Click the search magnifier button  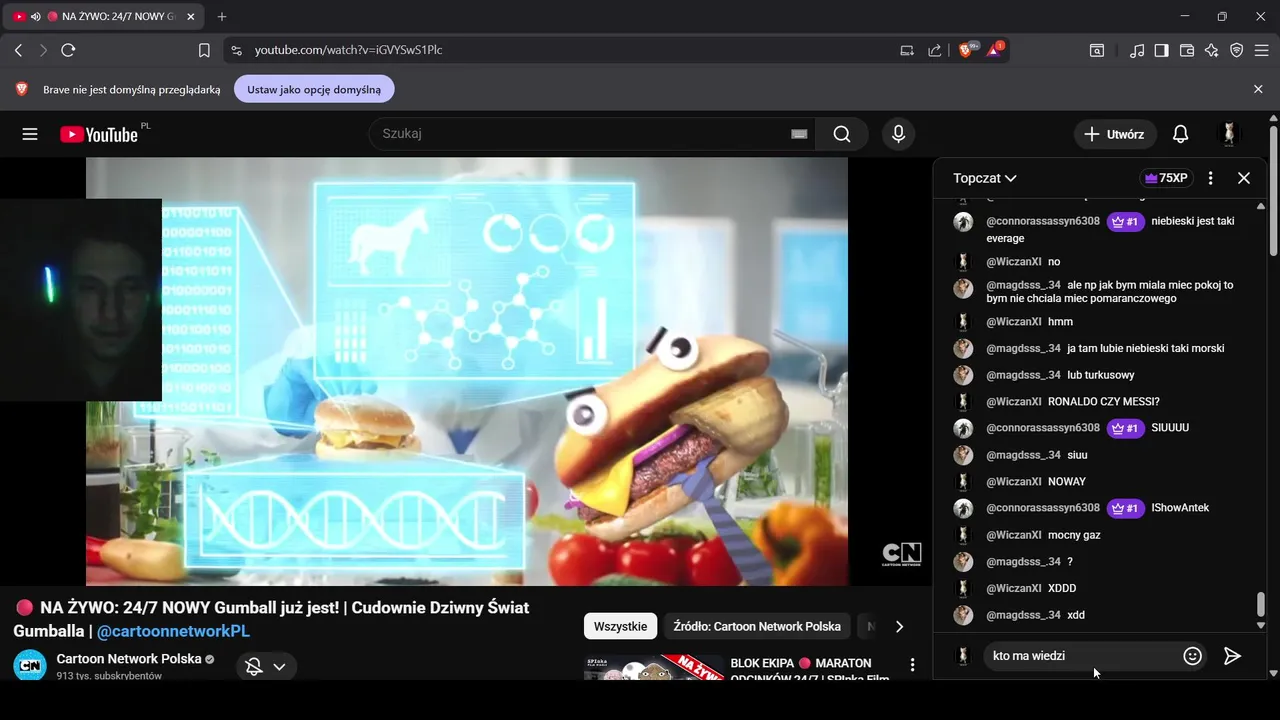[x=842, y=134]
